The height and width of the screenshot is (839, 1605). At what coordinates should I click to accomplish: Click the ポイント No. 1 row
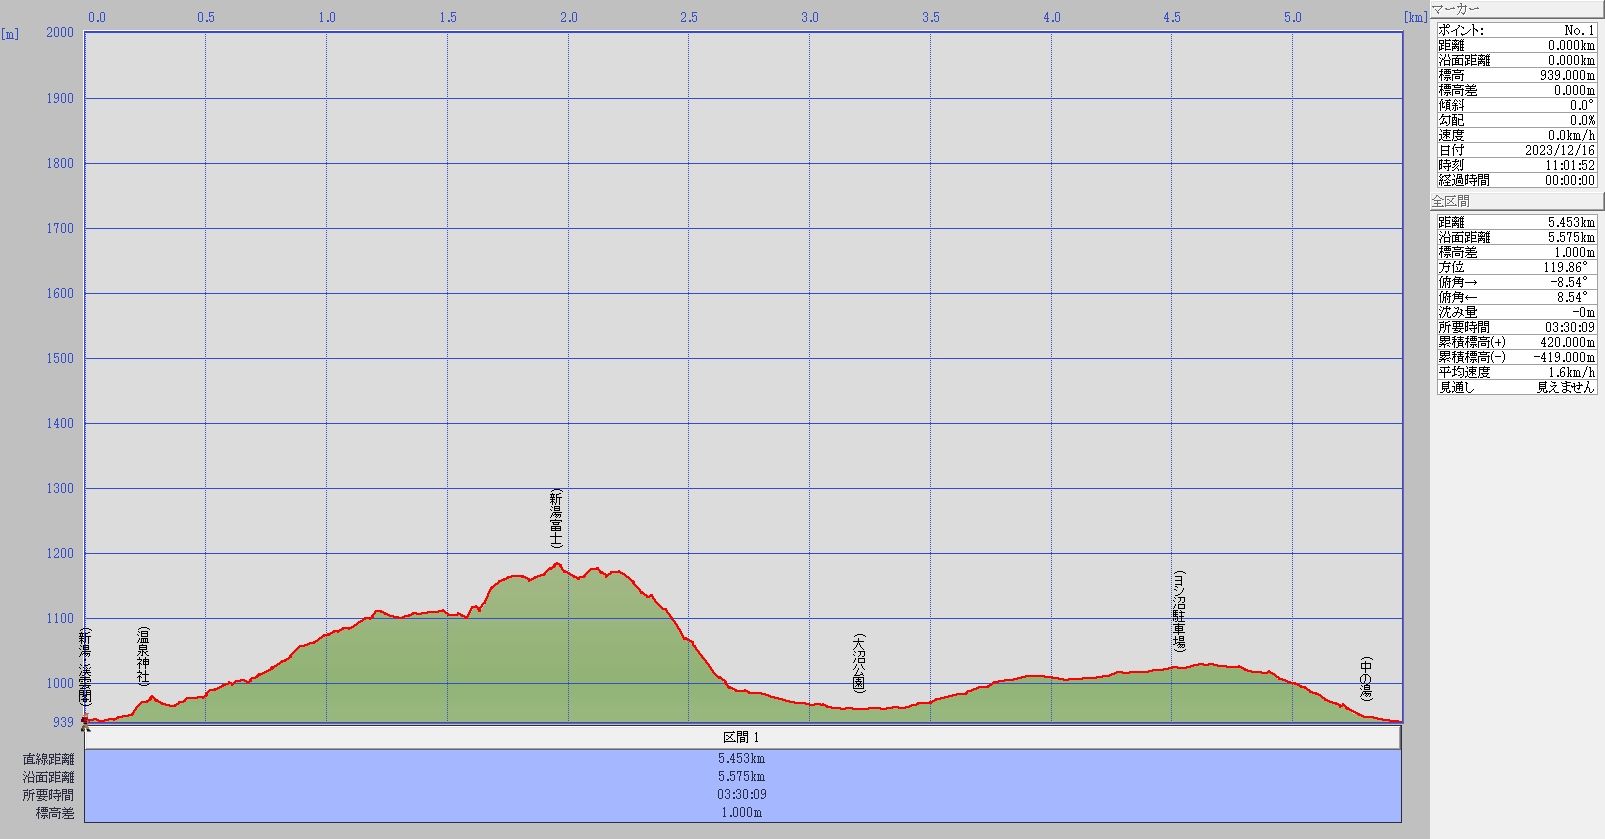tap(1516, 30)
